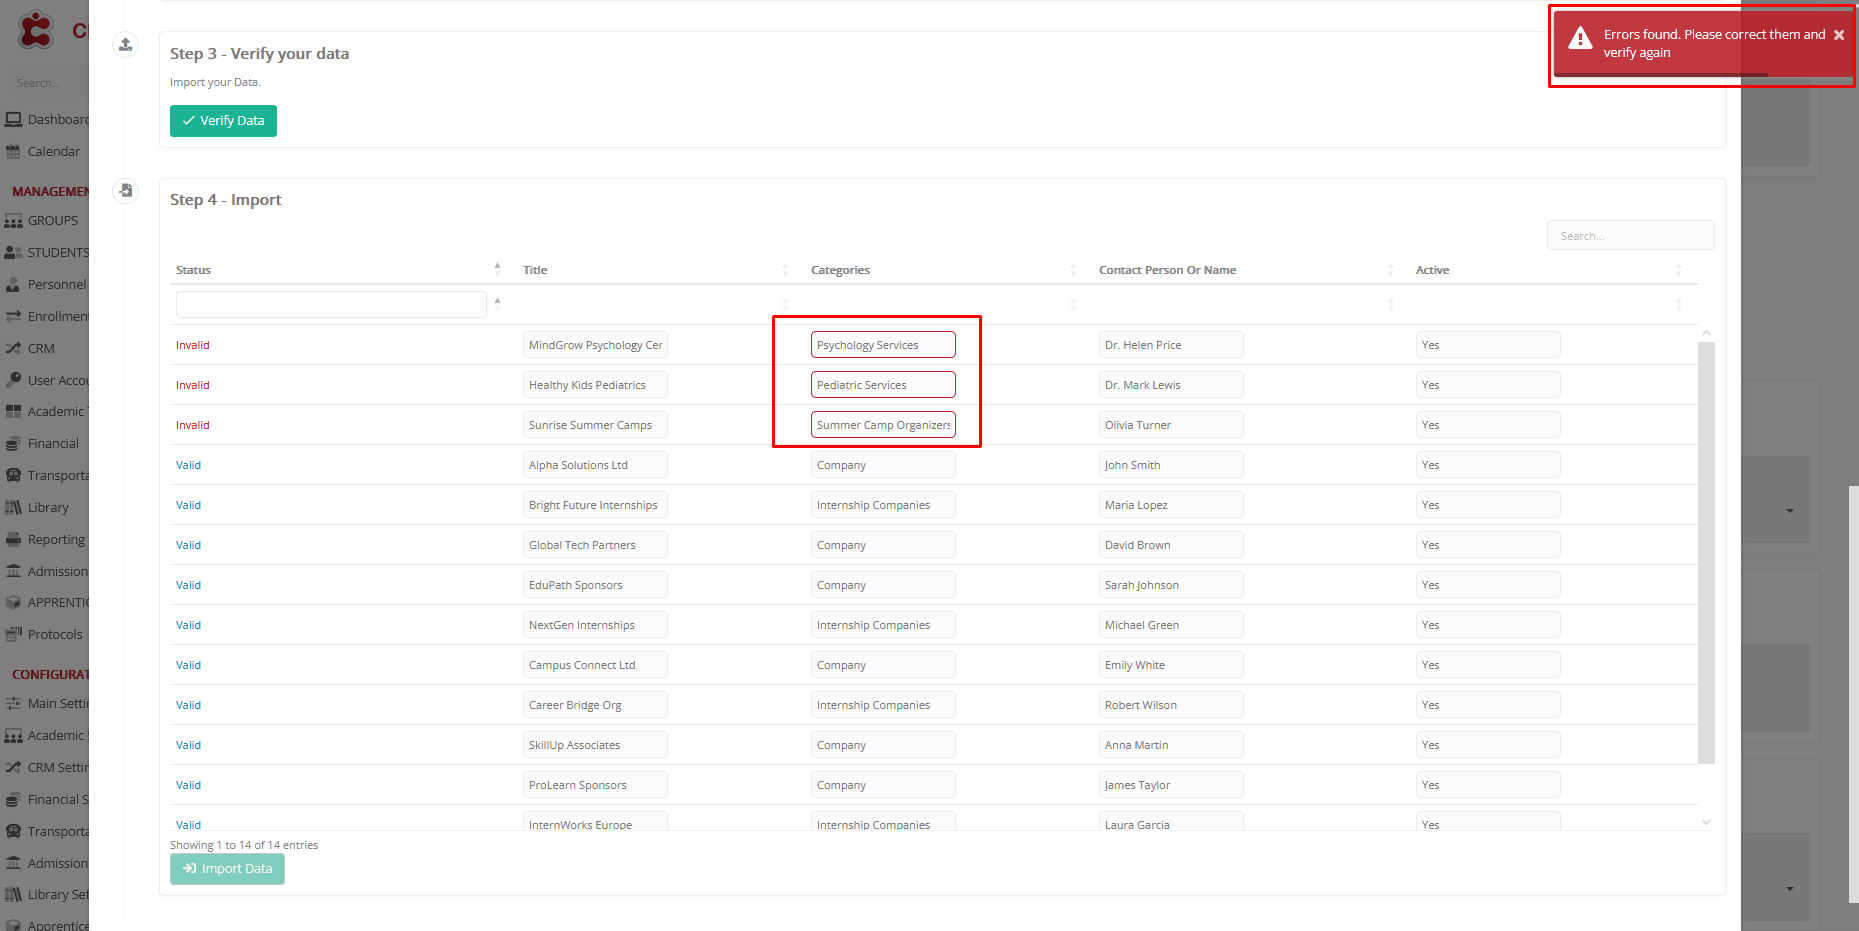Sort table by Active column arrows
This screenshot has height=931, width=1859.
(1678, 270)
